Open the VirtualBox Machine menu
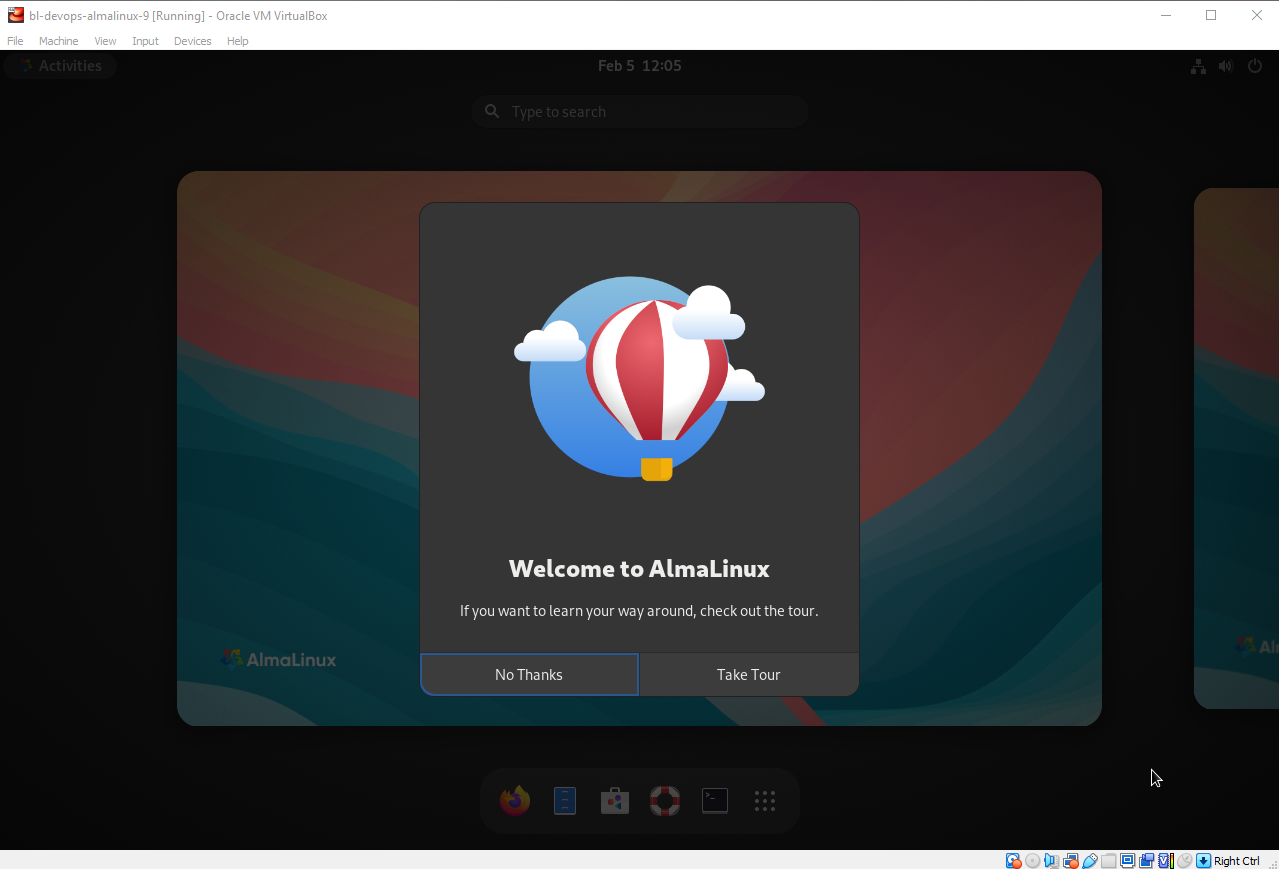This screenshot has width=1279, height=869. (58, 41)
